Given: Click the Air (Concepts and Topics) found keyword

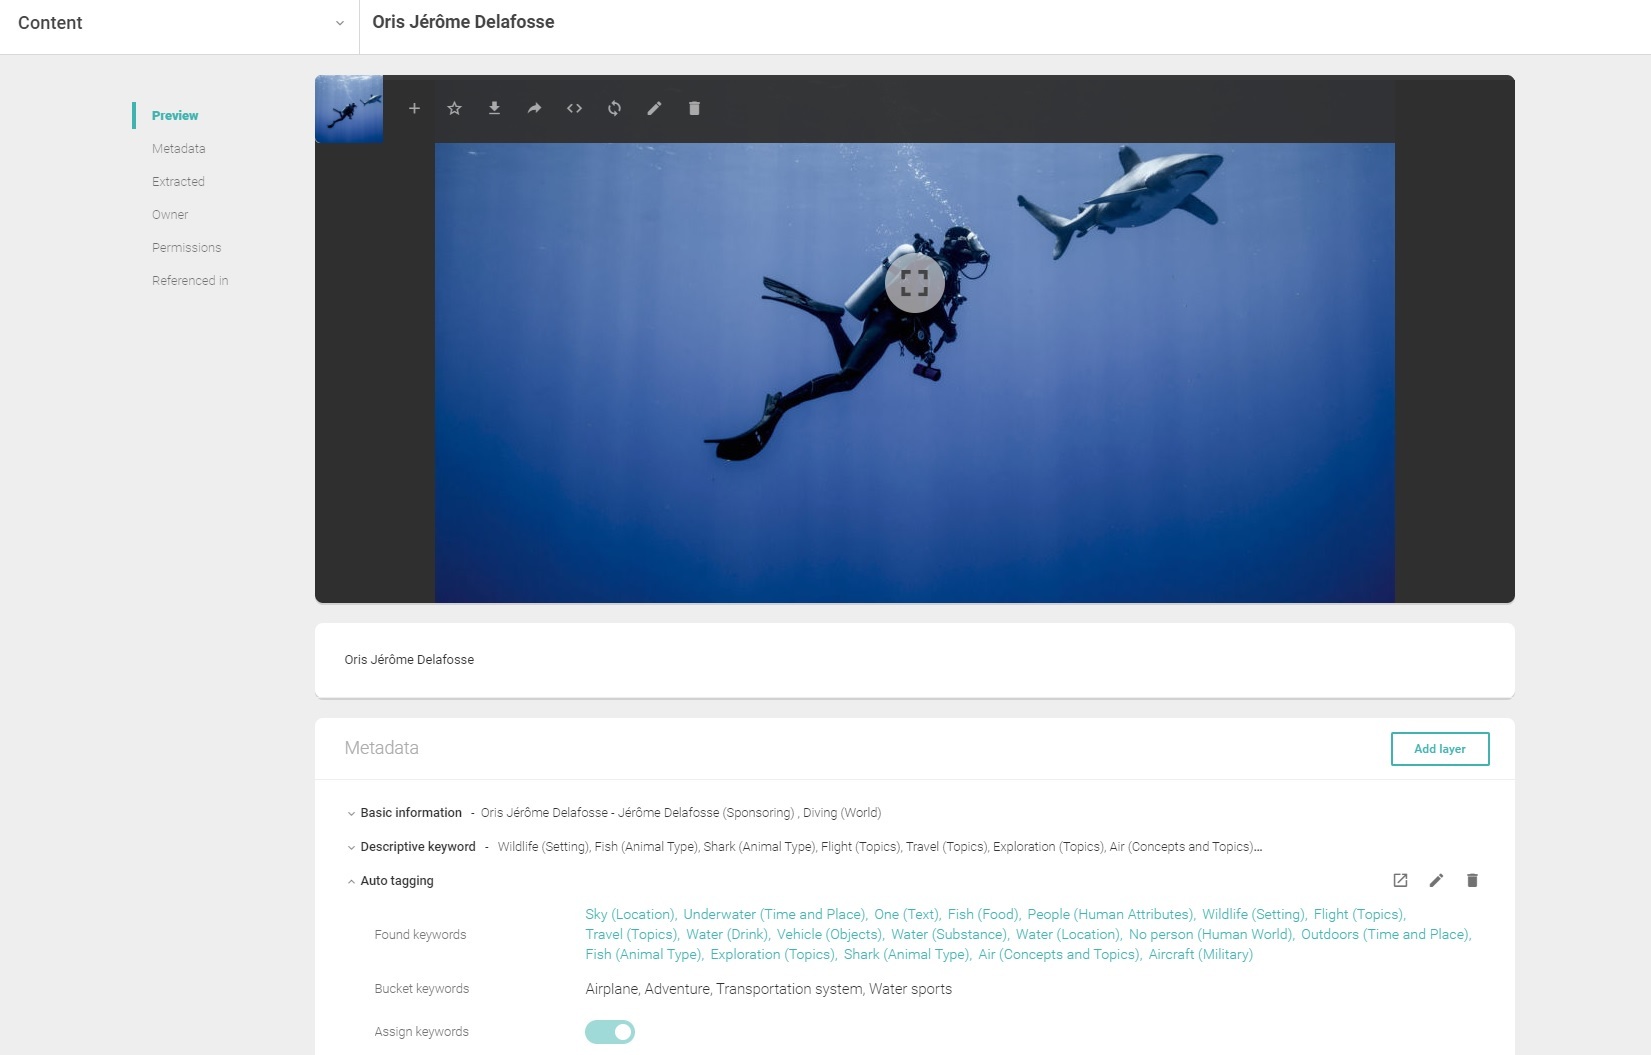Looking at the screenshot, I should click(1059, 954).
